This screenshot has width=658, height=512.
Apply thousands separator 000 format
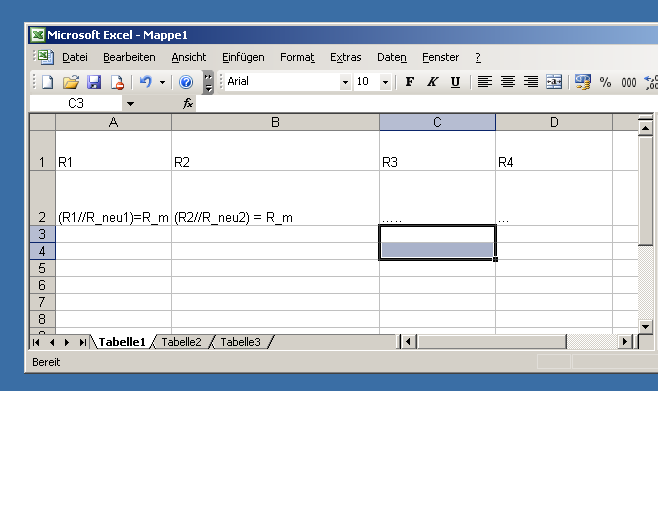629,82
